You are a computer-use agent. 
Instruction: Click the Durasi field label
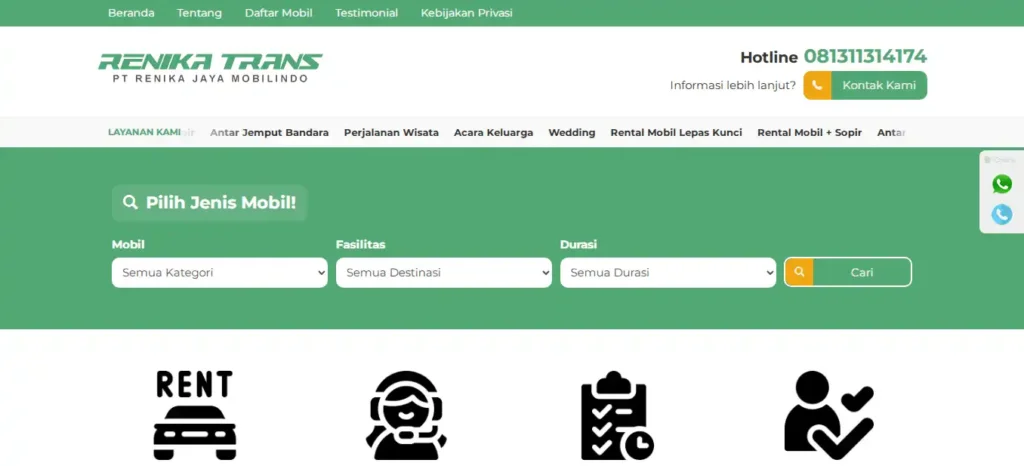pos(579,245)
